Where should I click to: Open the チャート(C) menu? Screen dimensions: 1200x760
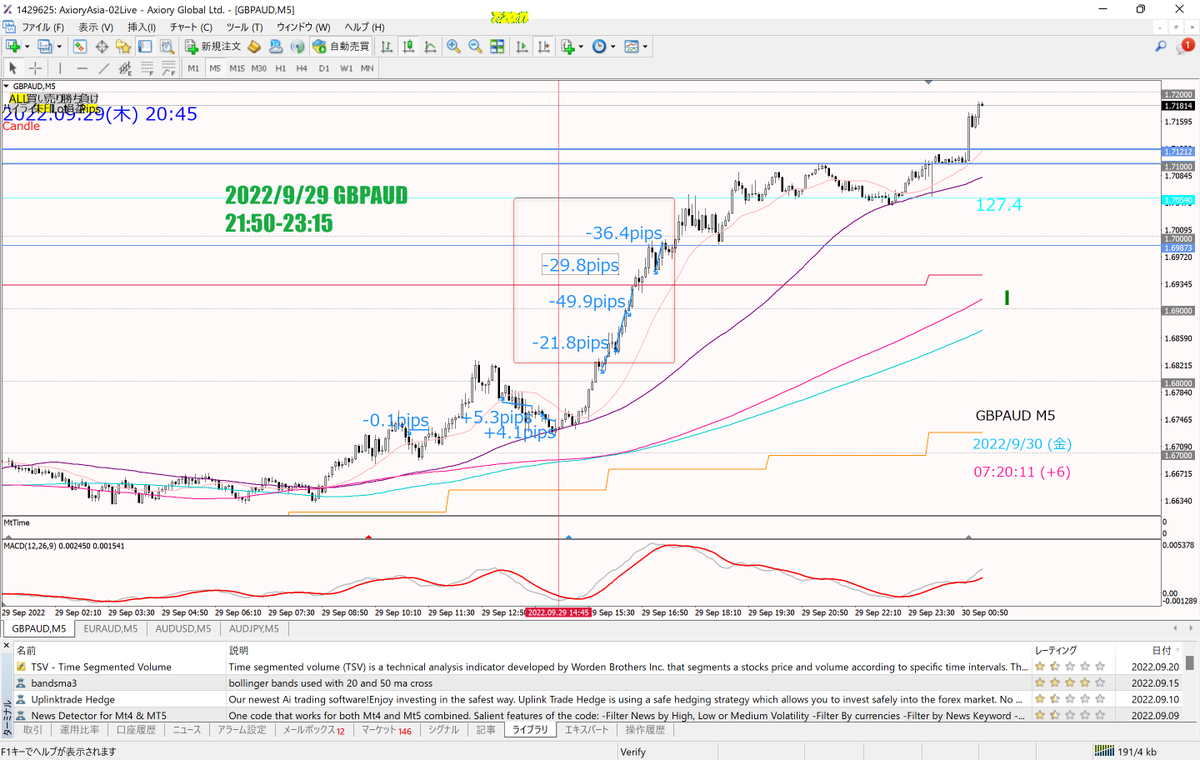click(x=190, y=27)
